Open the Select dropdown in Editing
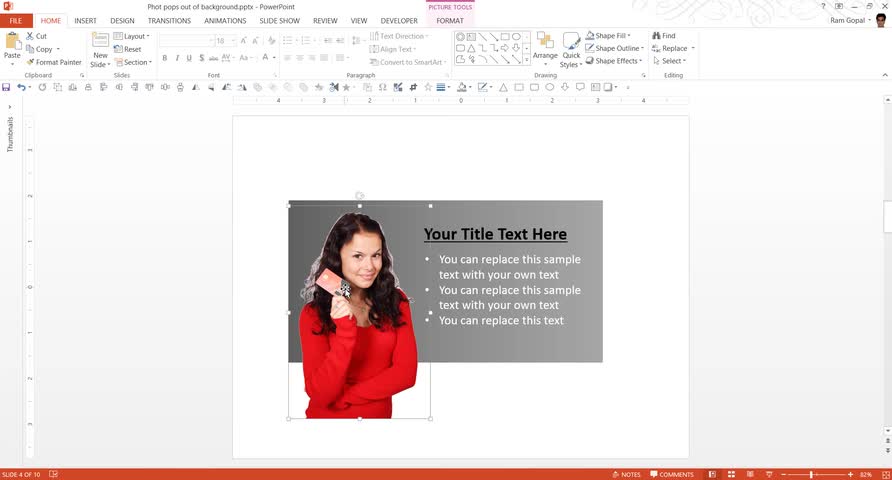The image size is (892, 480). point(670,60)
